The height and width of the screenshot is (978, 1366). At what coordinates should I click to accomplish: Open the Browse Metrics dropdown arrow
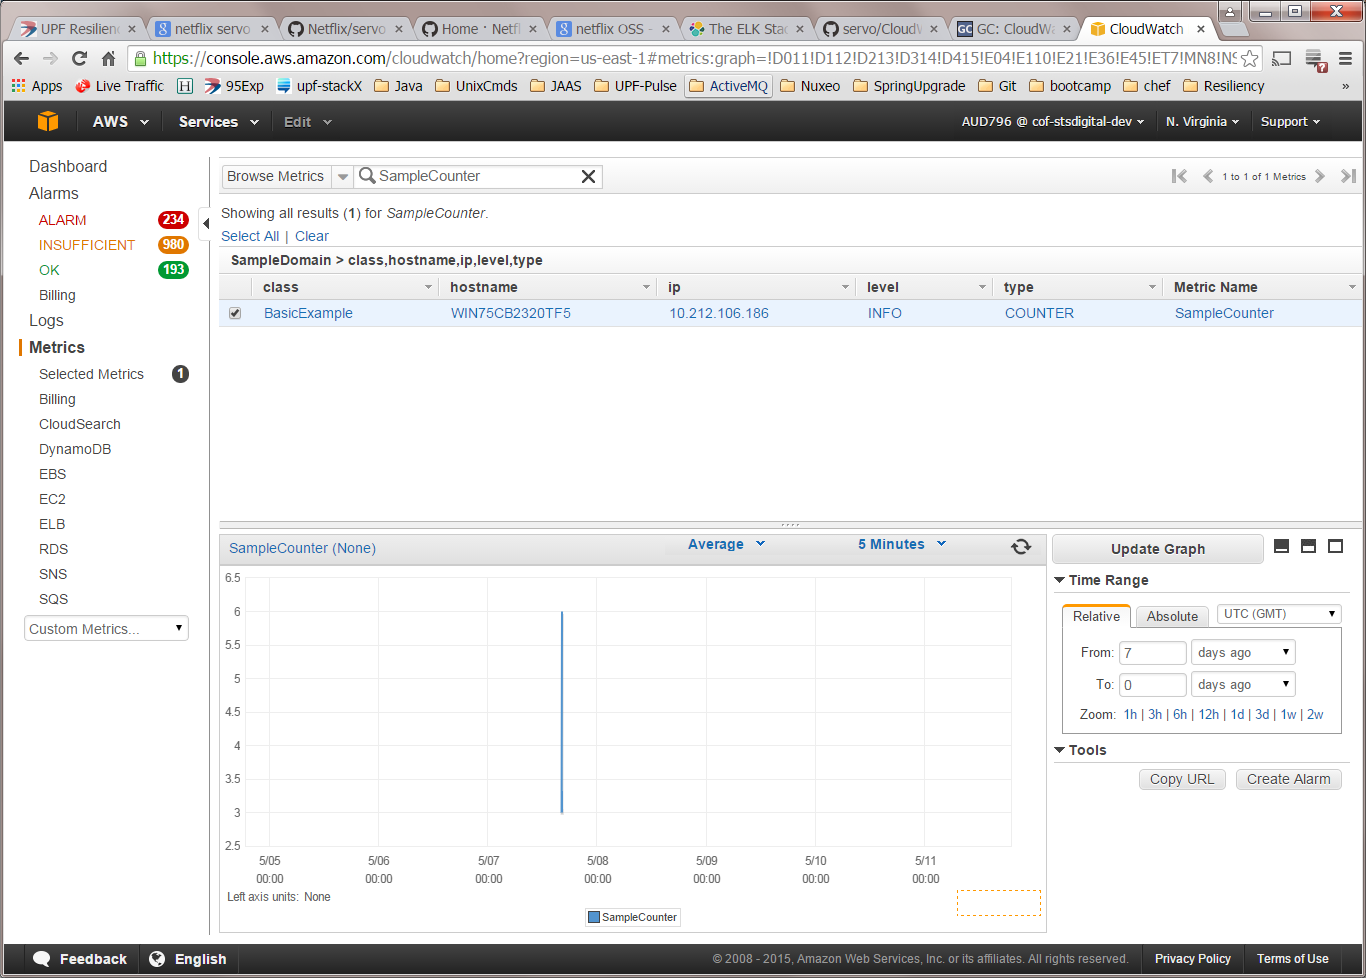point(342,177)
